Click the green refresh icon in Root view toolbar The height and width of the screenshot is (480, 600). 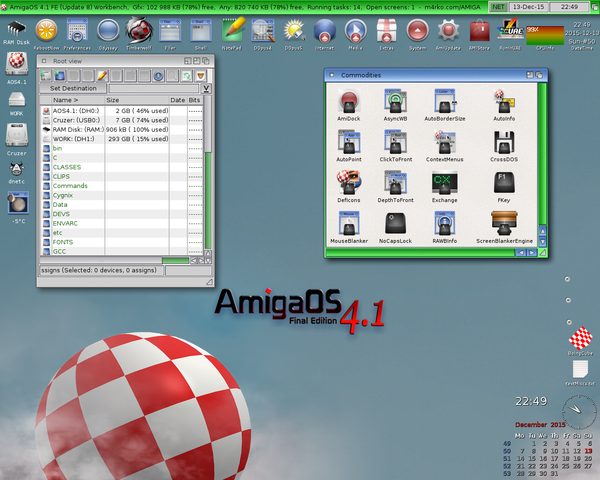(186, 76)
